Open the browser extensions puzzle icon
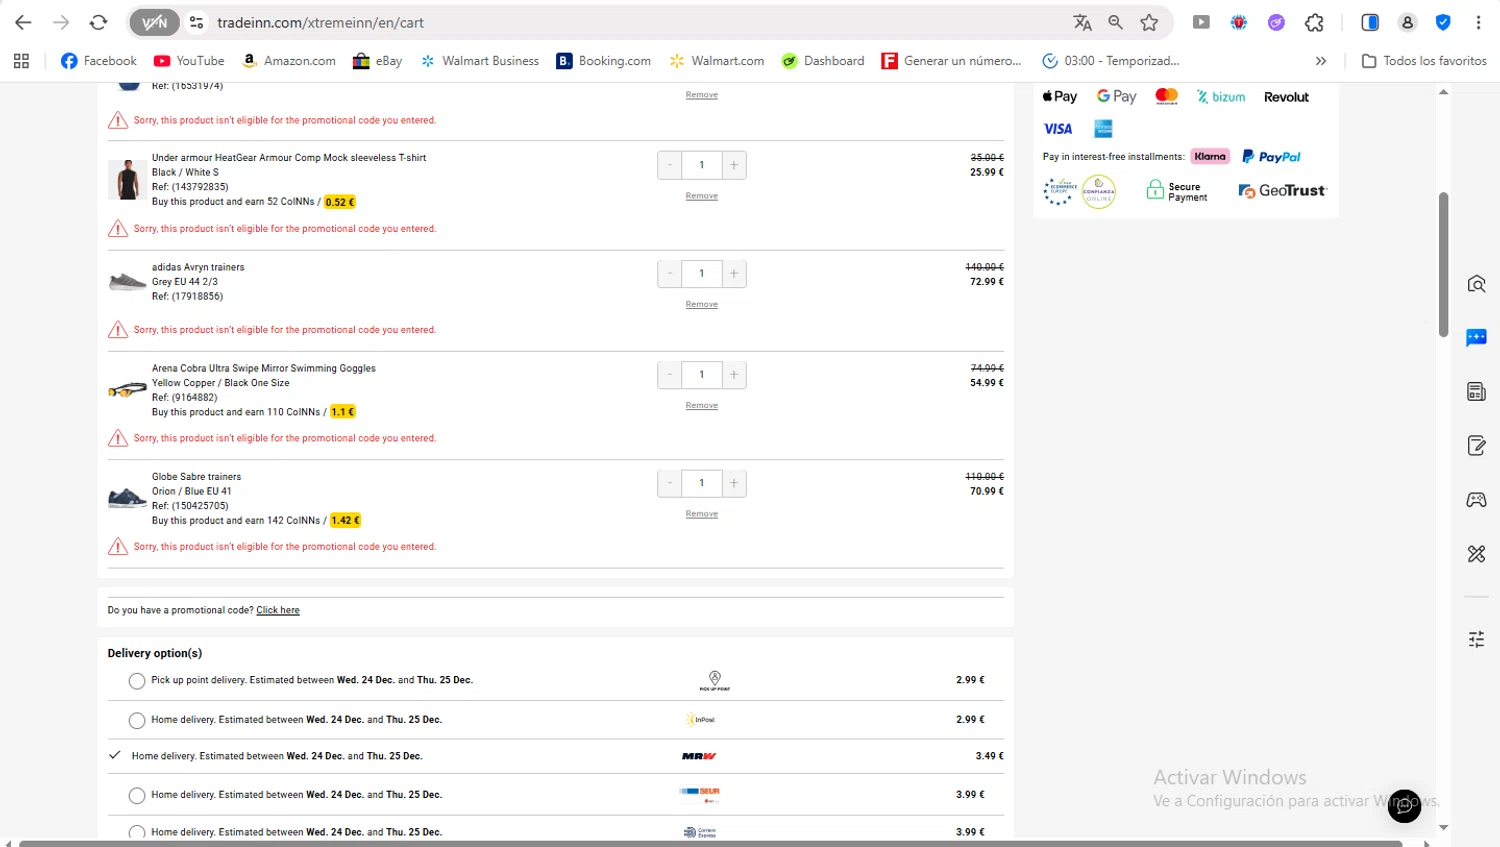 (1314, 22)
